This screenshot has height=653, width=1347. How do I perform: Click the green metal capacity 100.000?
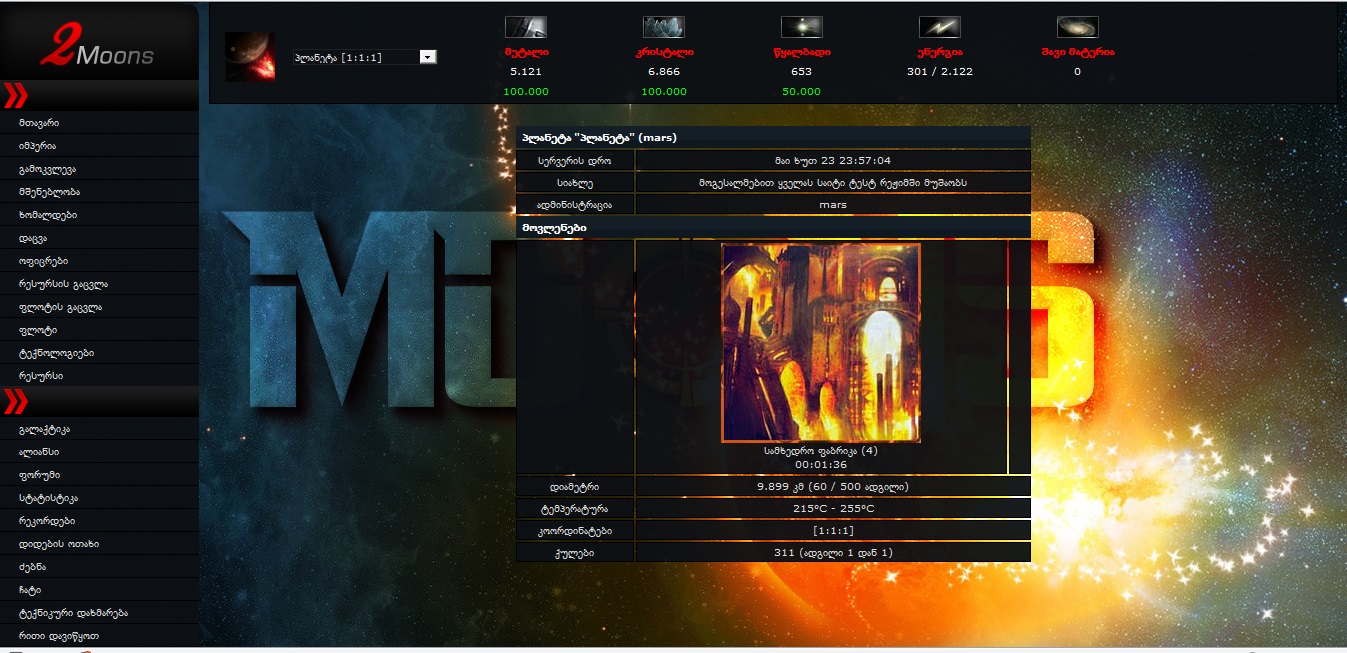[526, 92]
